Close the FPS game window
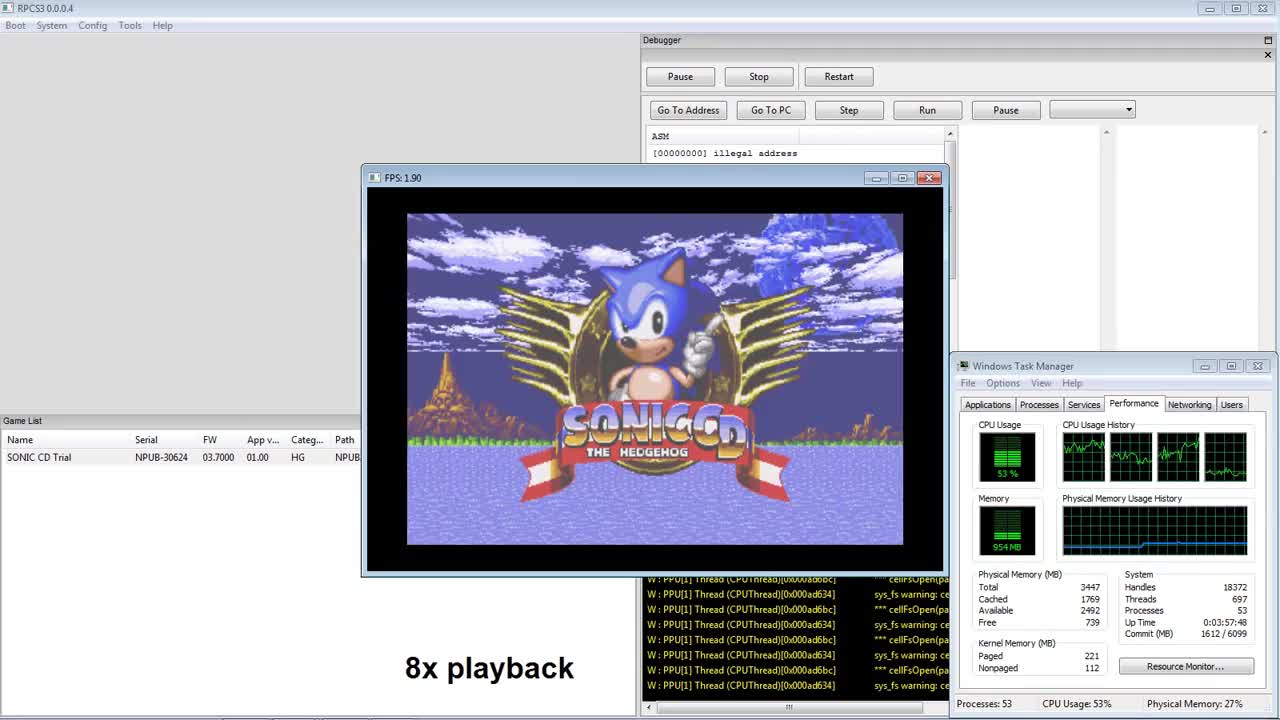 (x=930, y=178)
